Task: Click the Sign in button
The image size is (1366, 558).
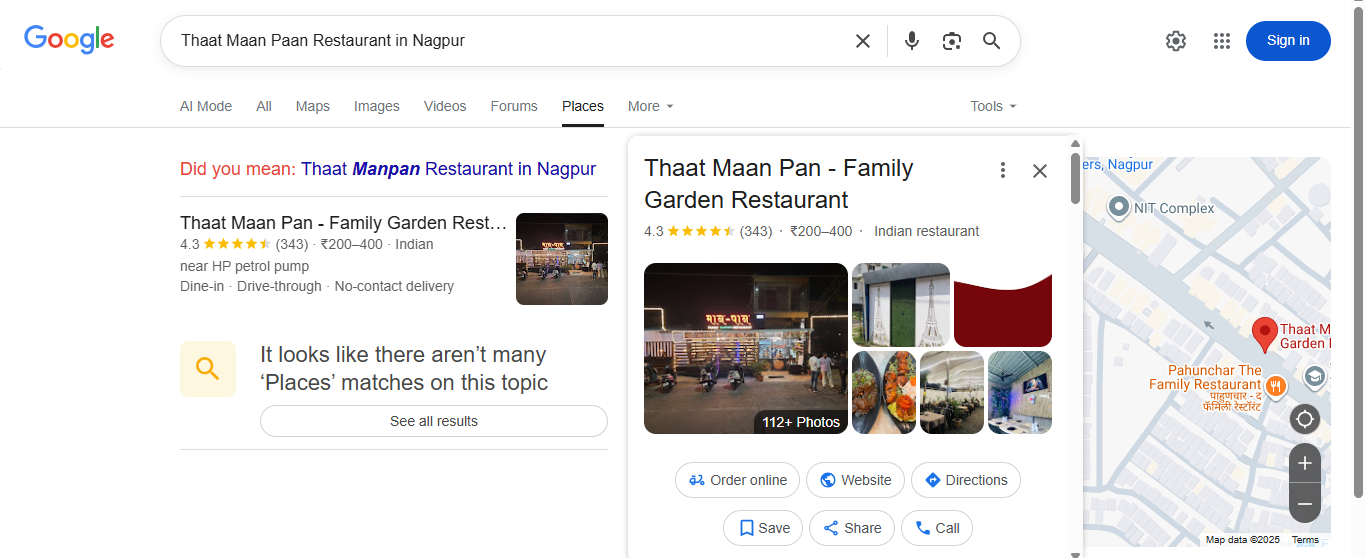Action: [1287, 41]
